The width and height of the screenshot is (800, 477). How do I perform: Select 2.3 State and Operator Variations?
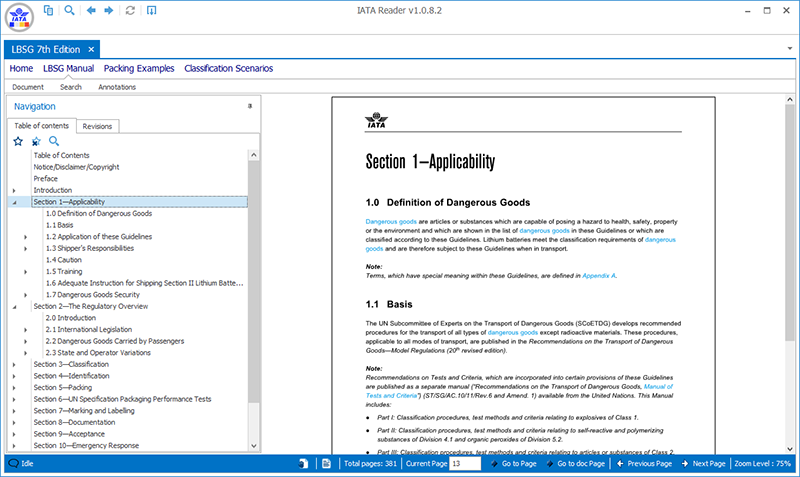[x=98, y=353]
